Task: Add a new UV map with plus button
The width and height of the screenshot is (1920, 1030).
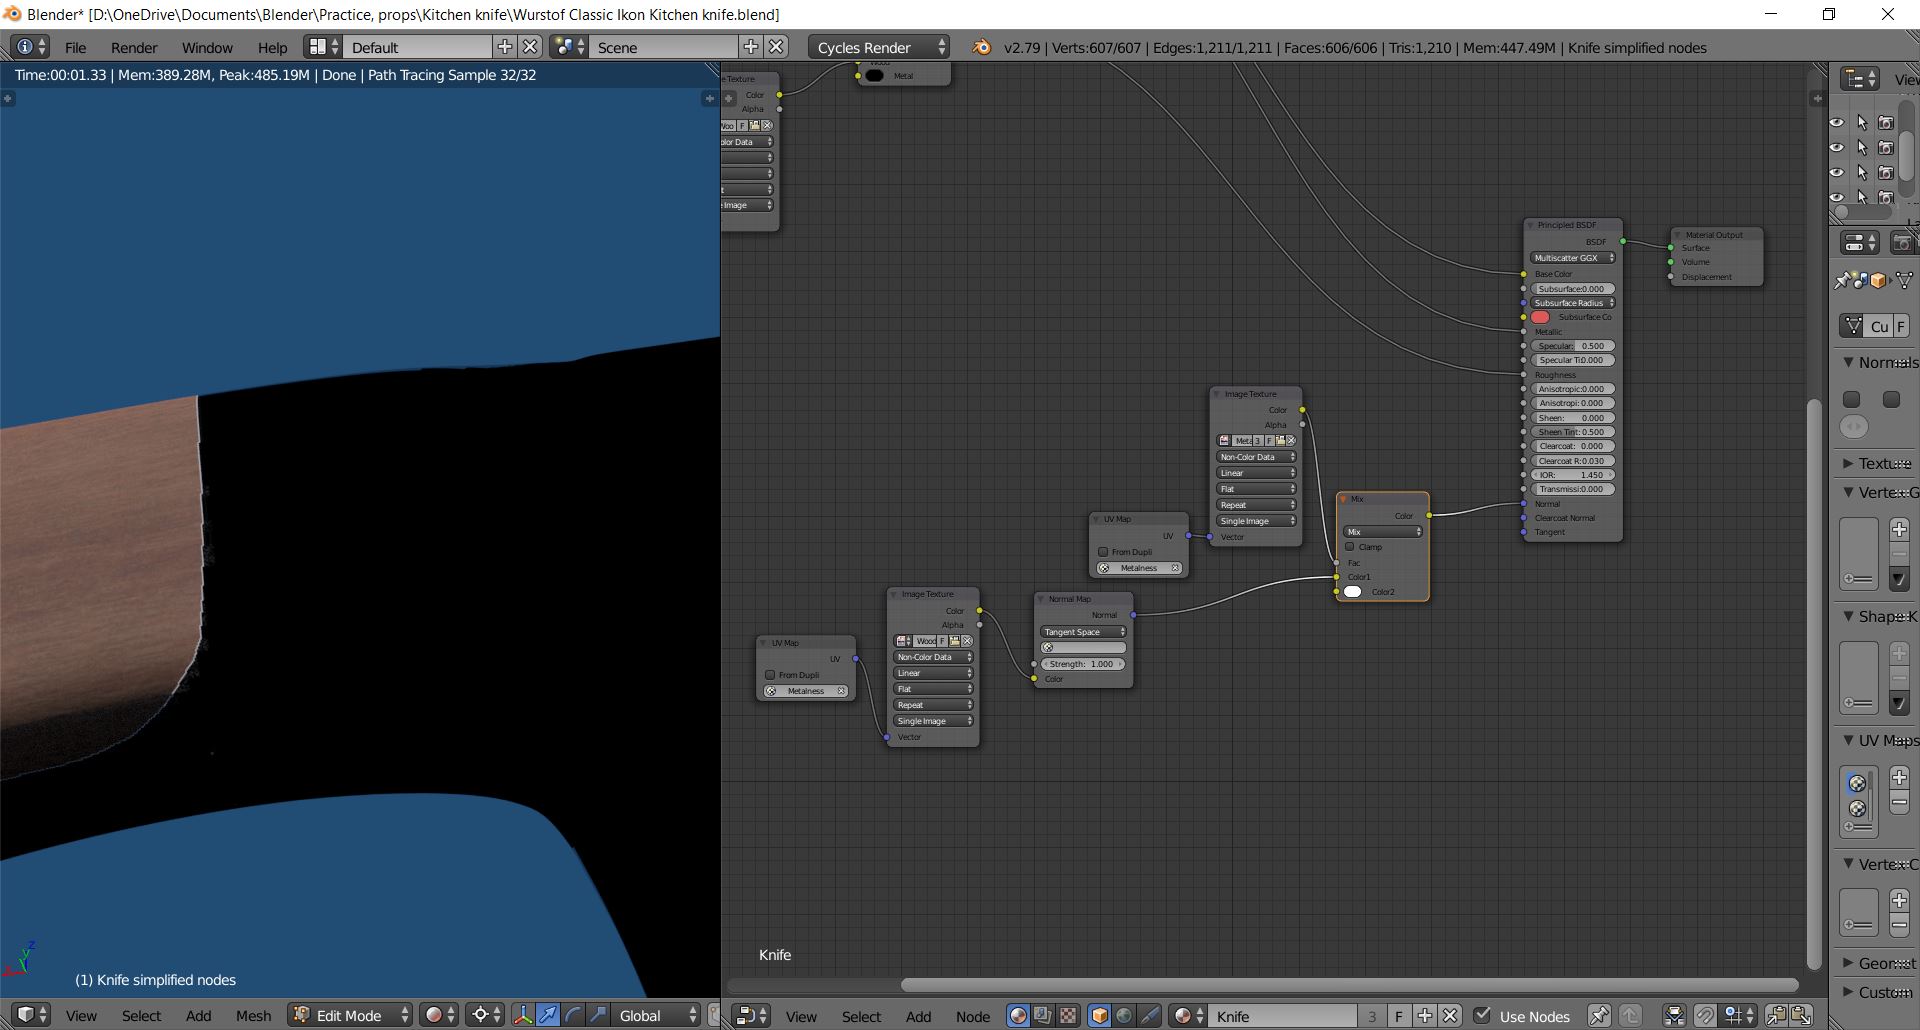Action: coord(1899,777)
